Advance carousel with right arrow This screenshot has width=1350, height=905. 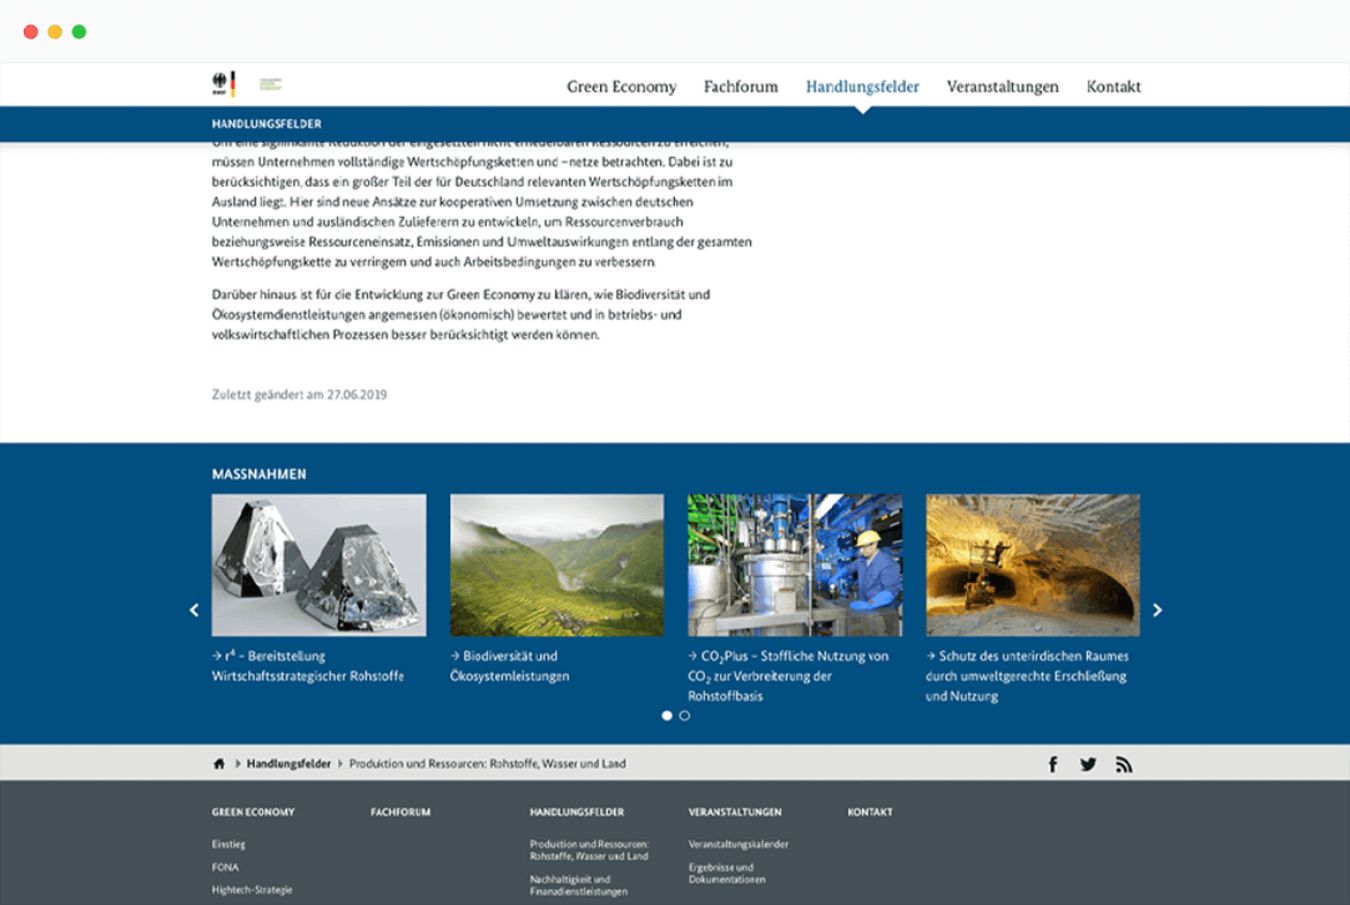[1157, 610]
